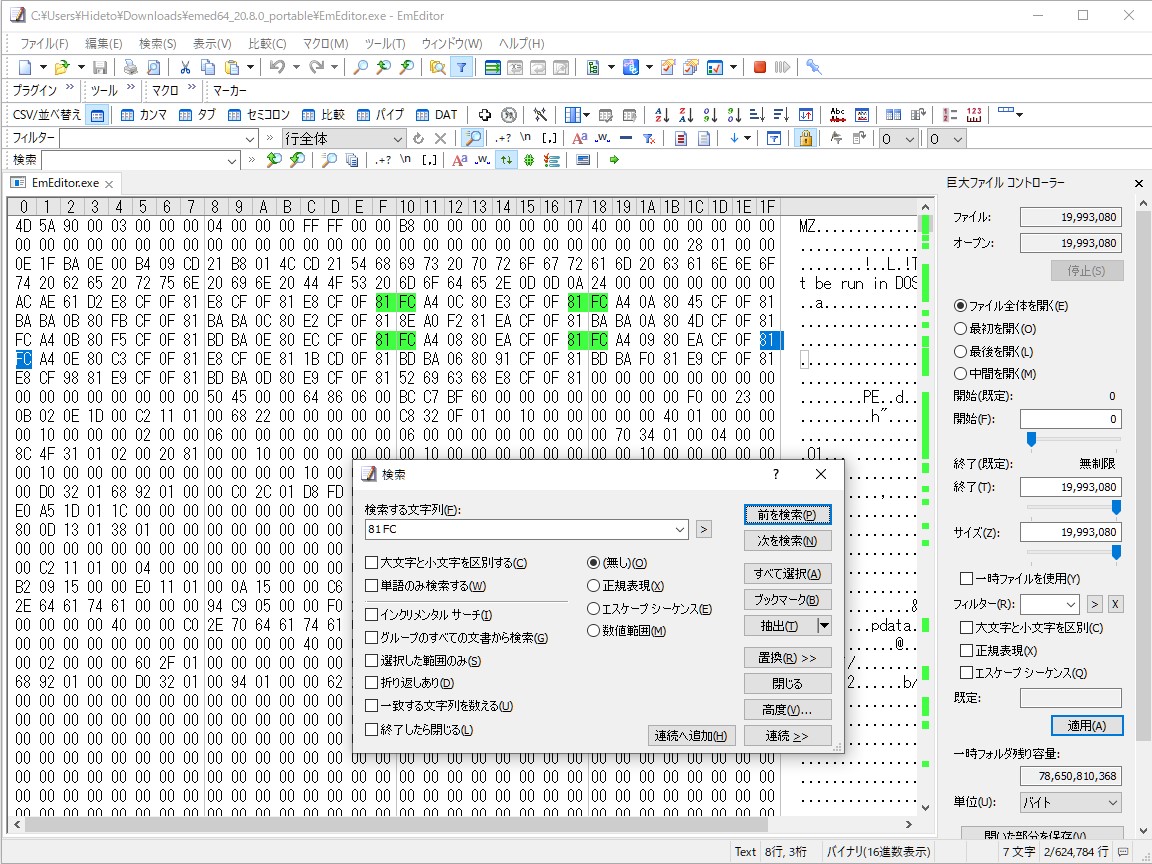Toggle the Filter funnel toolbar icon
Screen dimensions: 1152x864
tap(461, 68)
